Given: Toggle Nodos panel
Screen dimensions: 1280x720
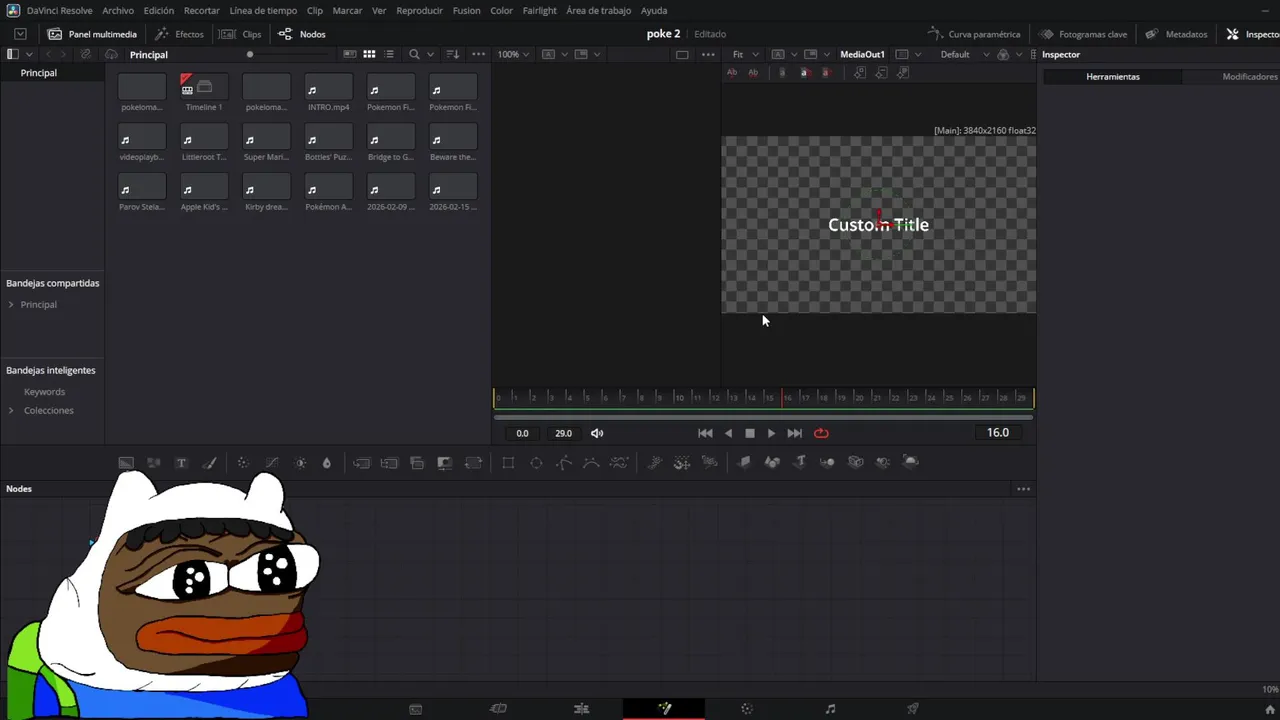Looking at the screenshot, I should pos(302,34).
